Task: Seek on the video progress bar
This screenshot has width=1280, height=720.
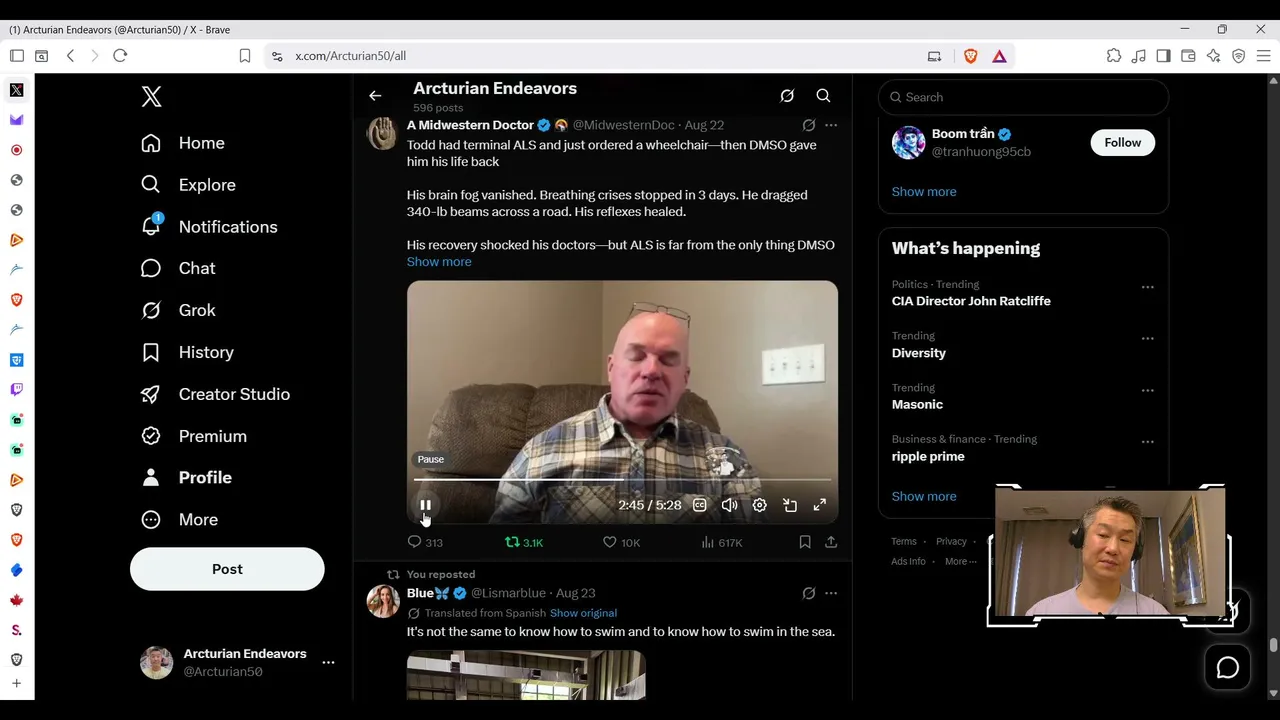Action: [x=622, y=480]
